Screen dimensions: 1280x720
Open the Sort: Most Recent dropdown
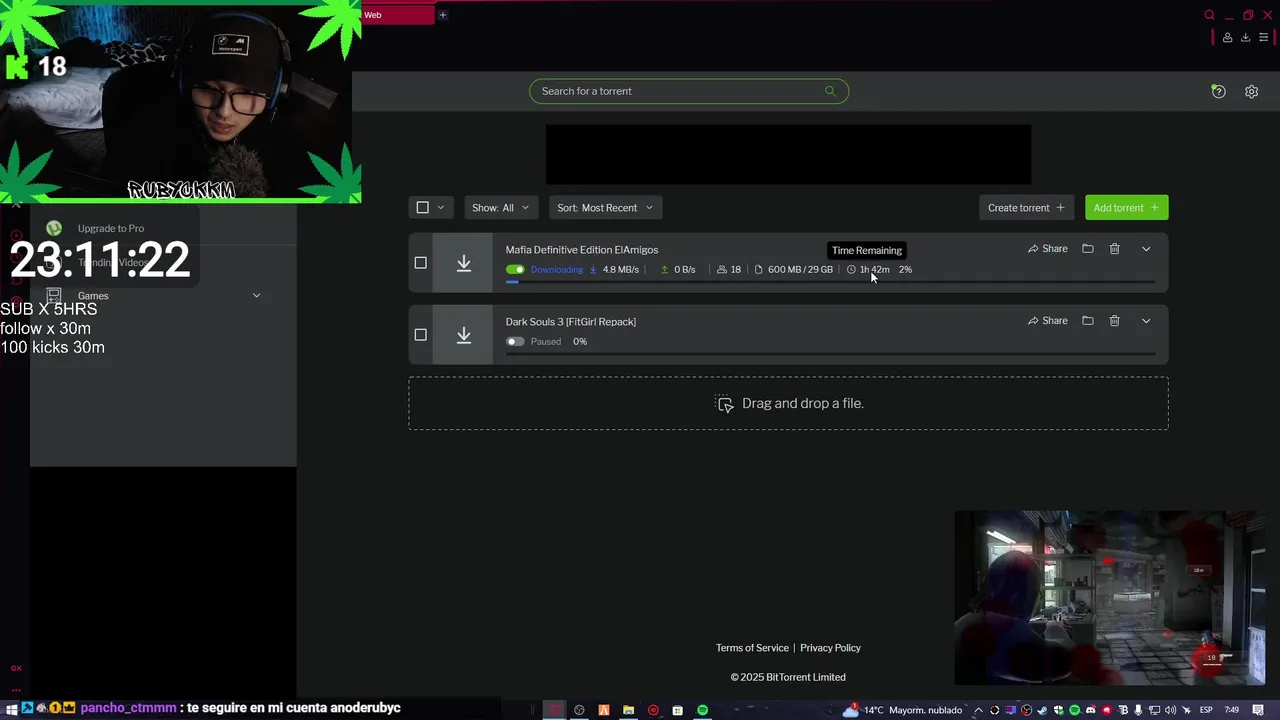(605, 207)
